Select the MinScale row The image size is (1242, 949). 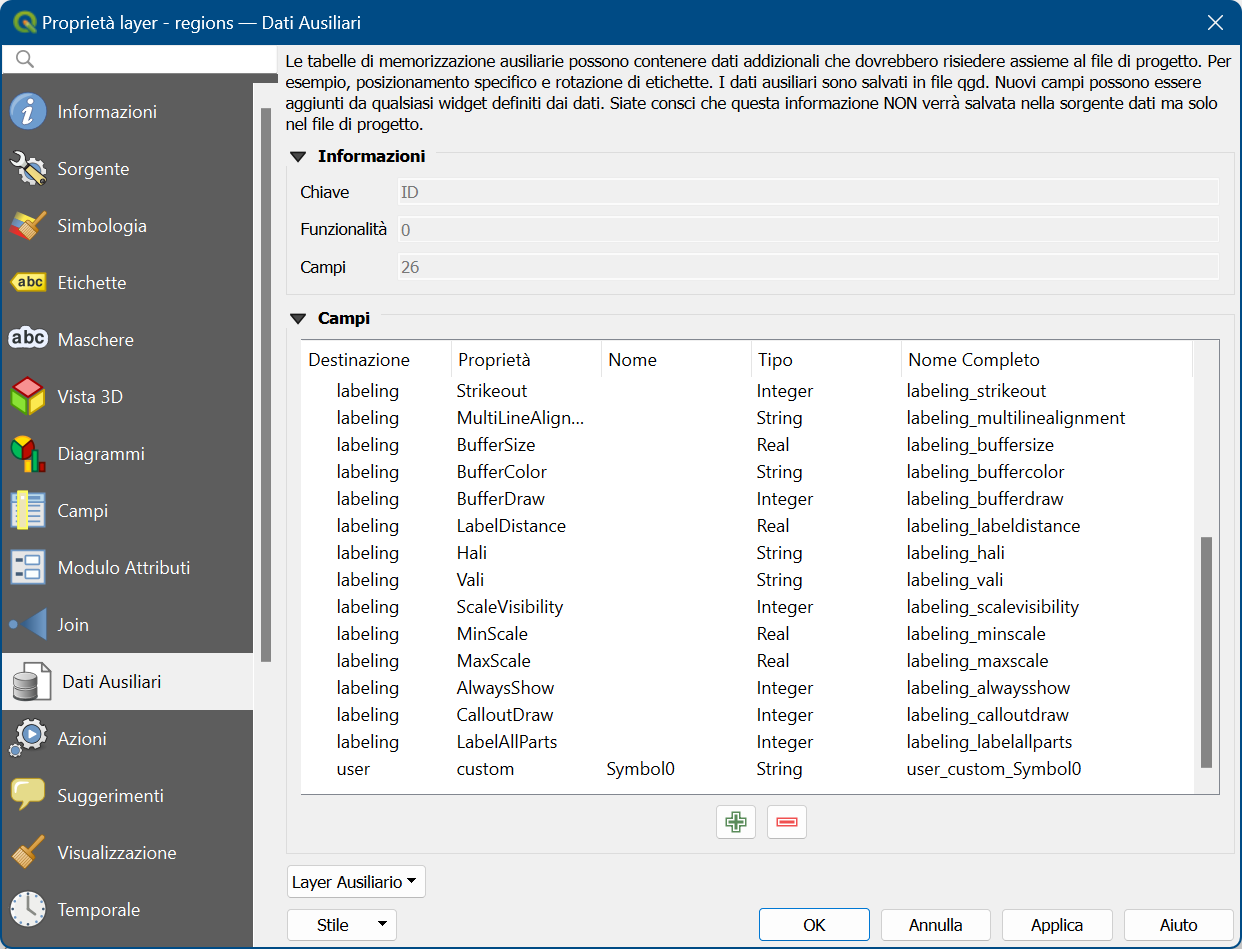point(747,634)
